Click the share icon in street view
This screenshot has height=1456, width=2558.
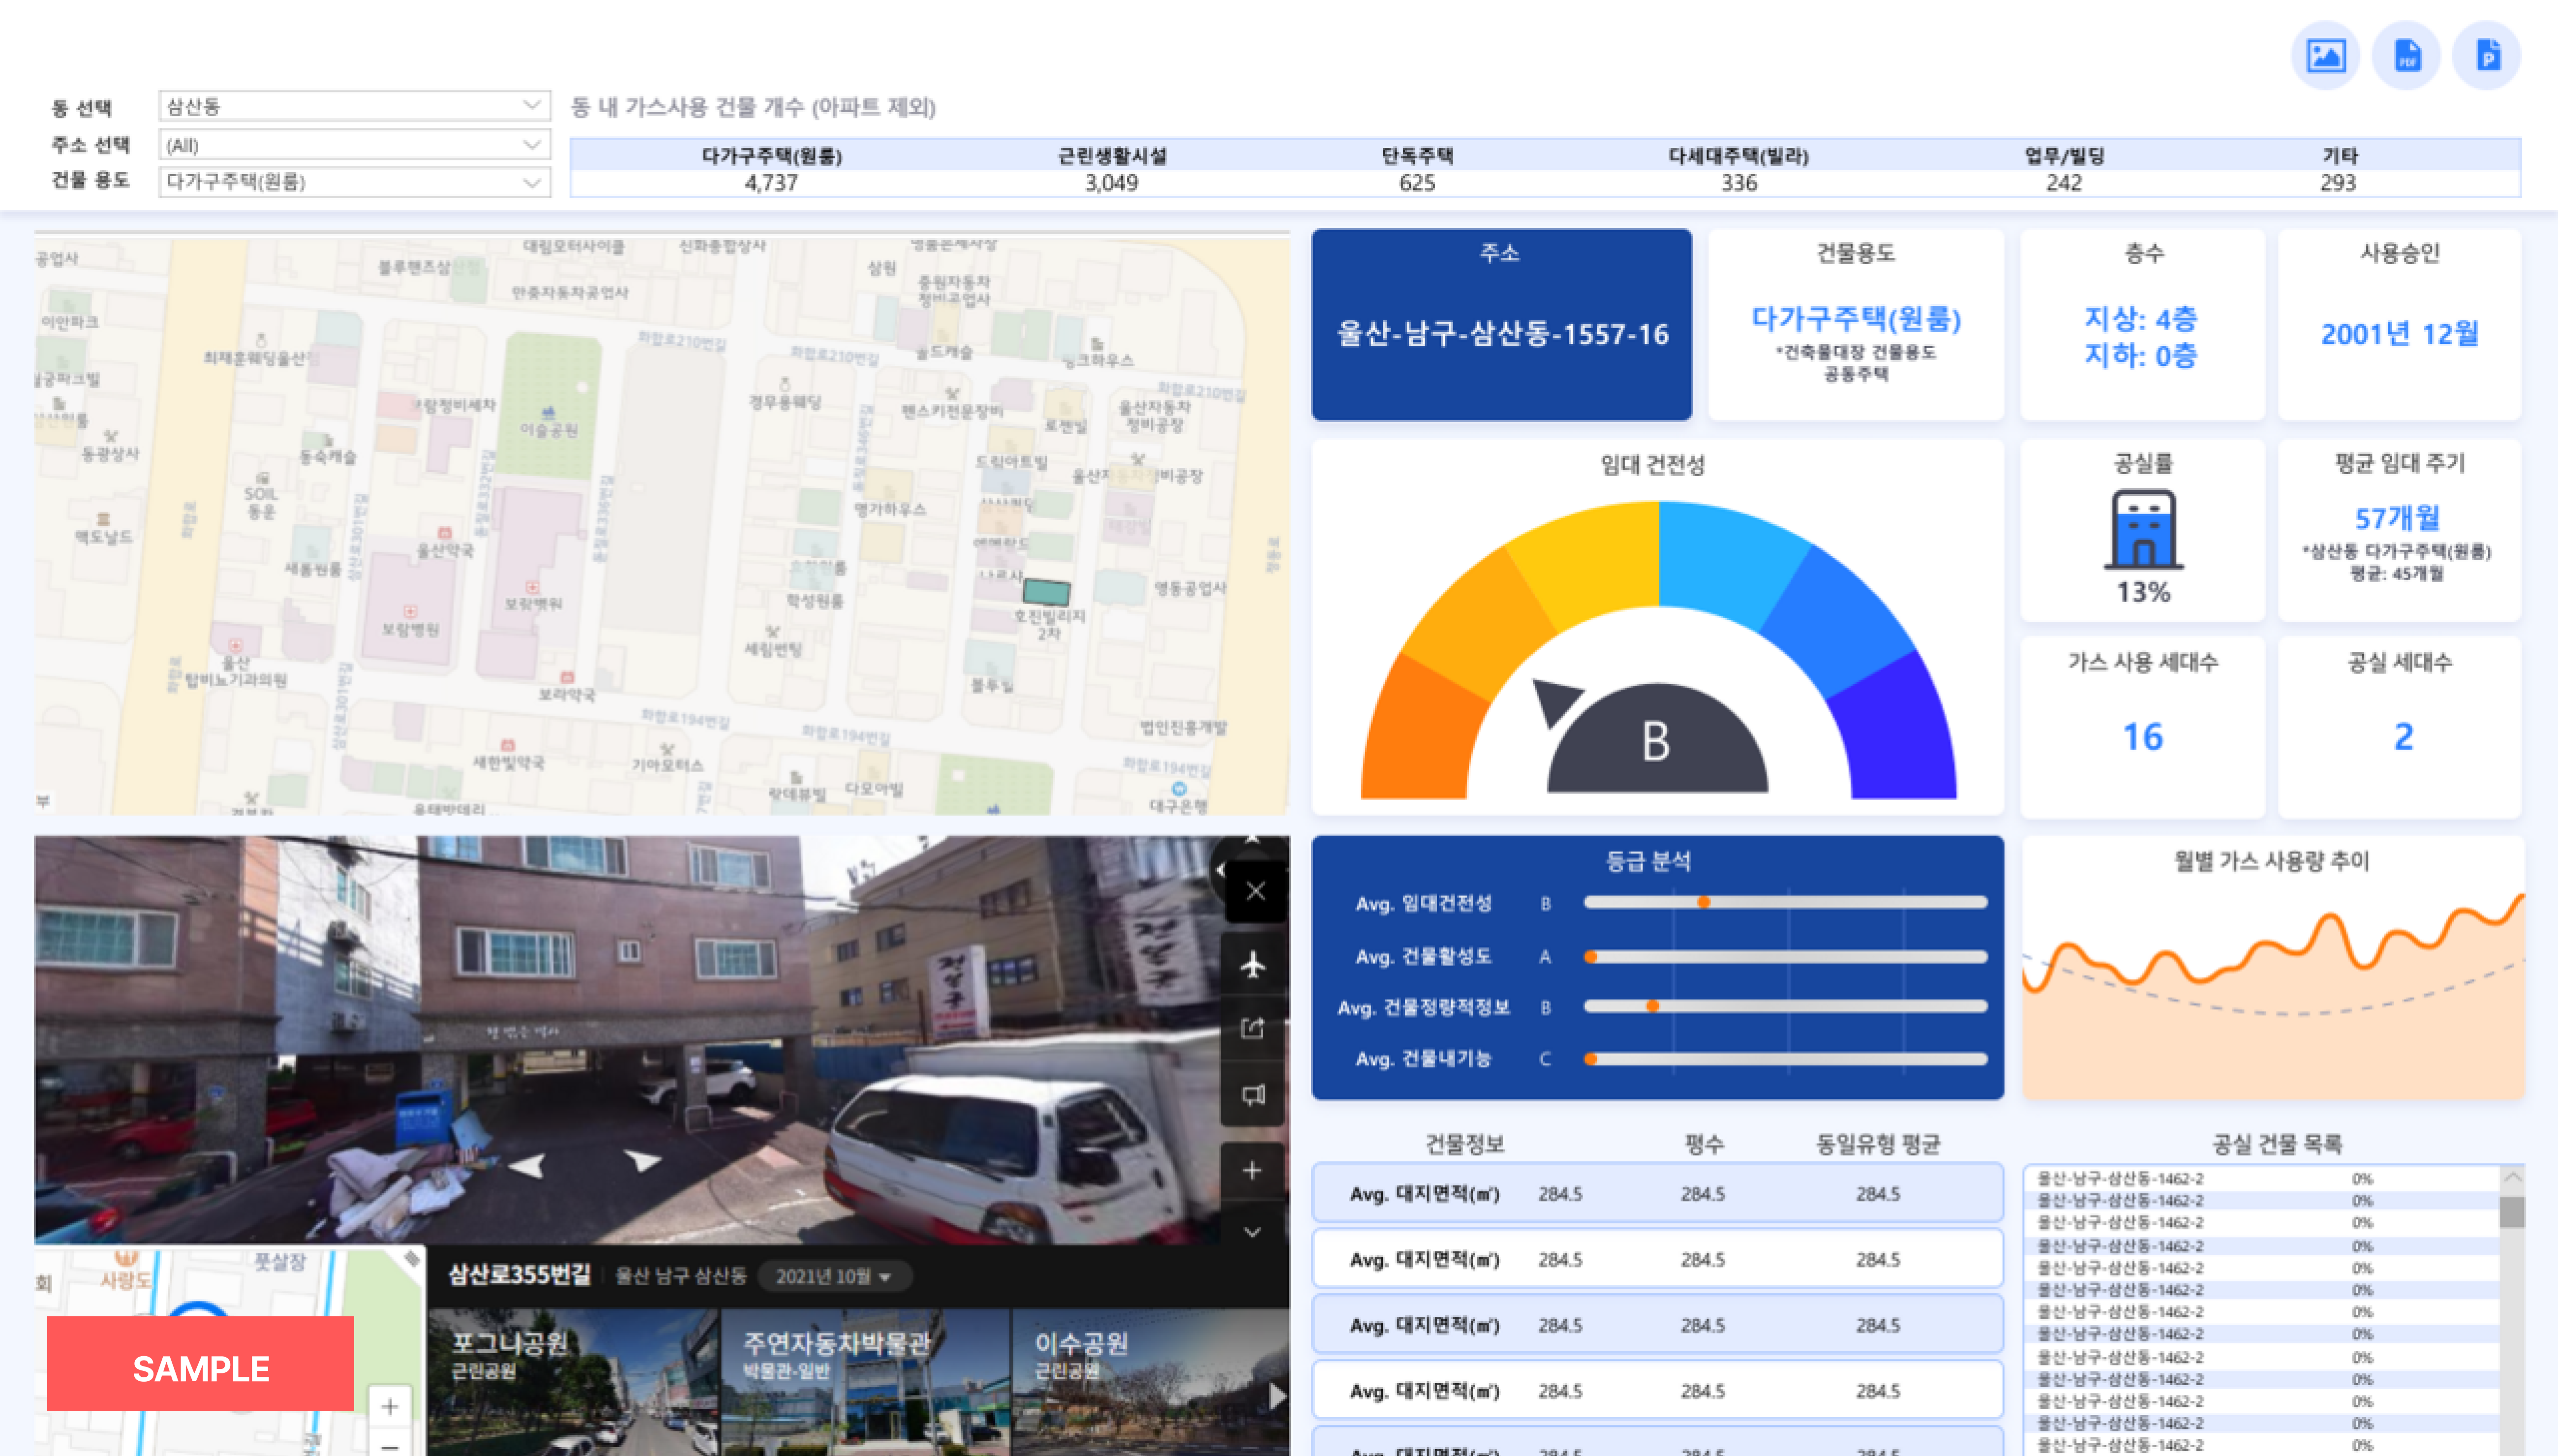pyautogui.click(x=1253, y=1028)
